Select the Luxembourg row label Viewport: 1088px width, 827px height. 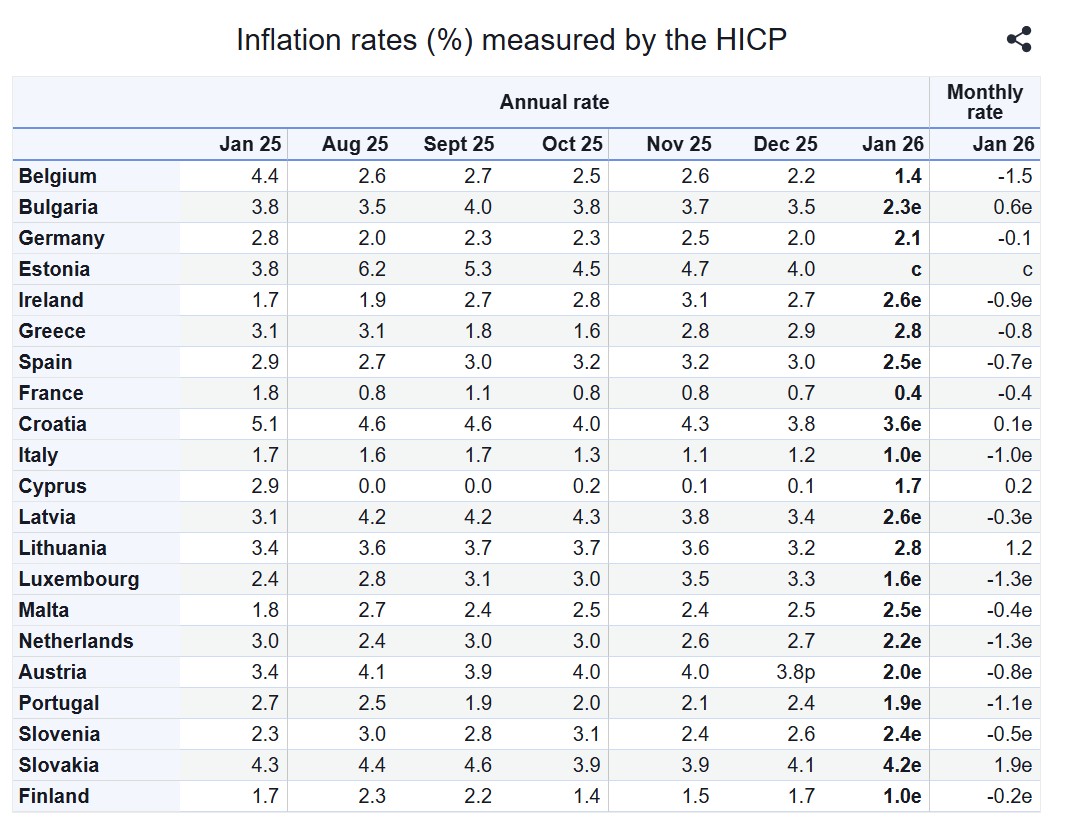[x=79, y=579]
